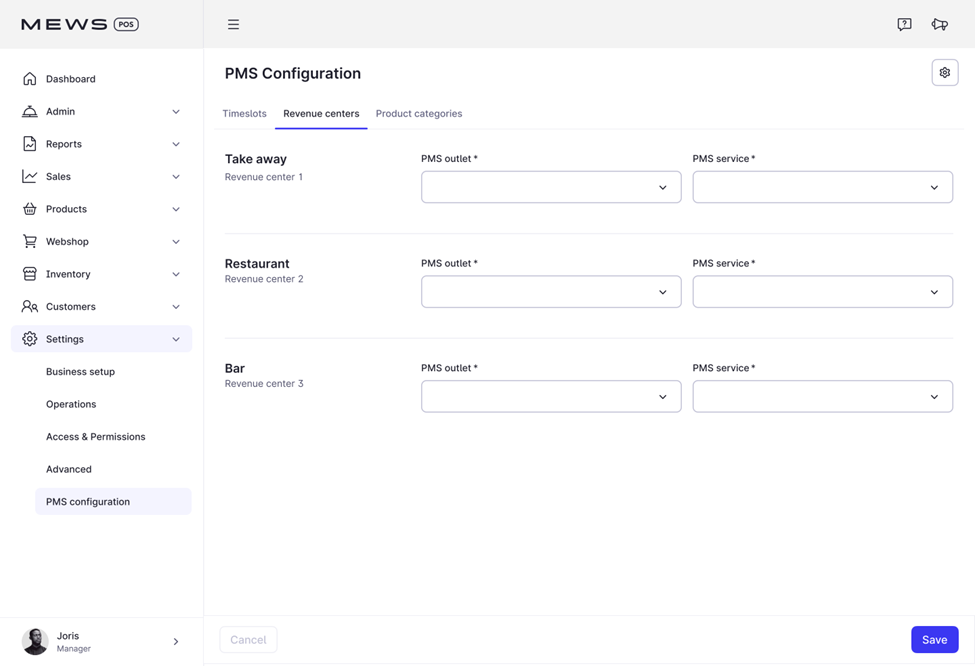Switch to the Timeslots tab
975x666 pixels.
244,114
